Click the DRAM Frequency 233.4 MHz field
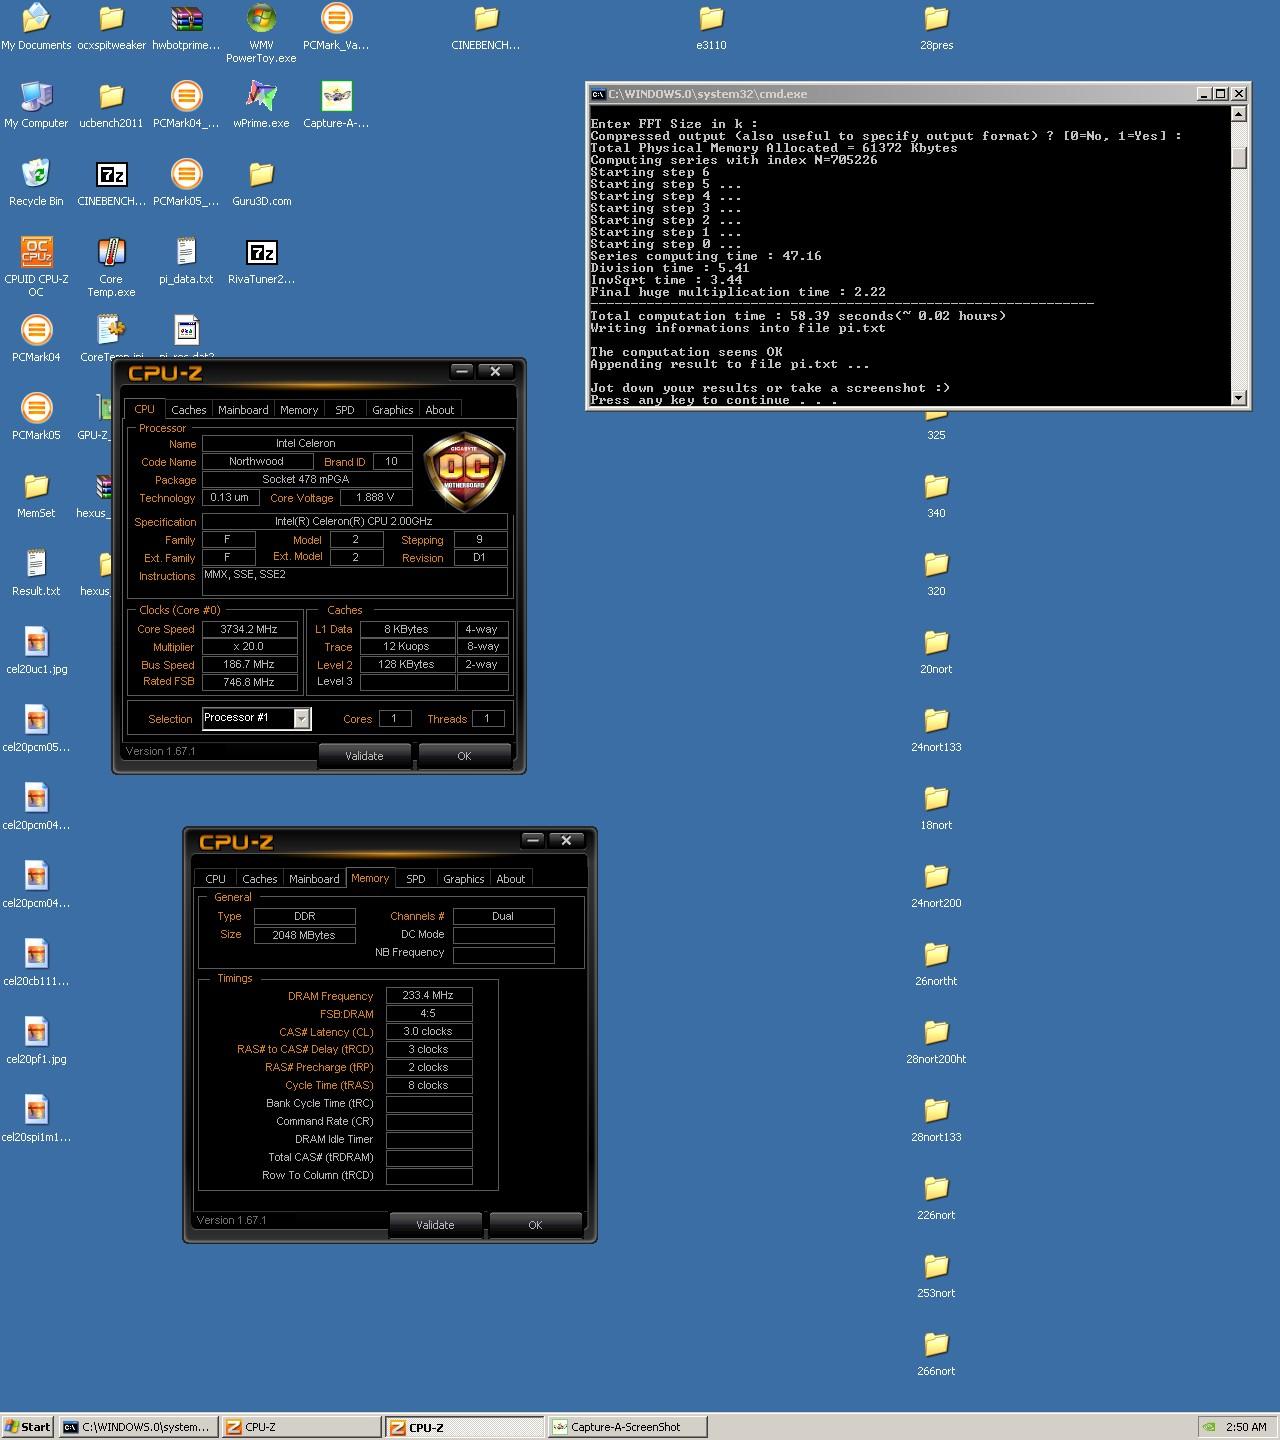The height and width of the screenshot is (1440, 1280). click(429, 995)
